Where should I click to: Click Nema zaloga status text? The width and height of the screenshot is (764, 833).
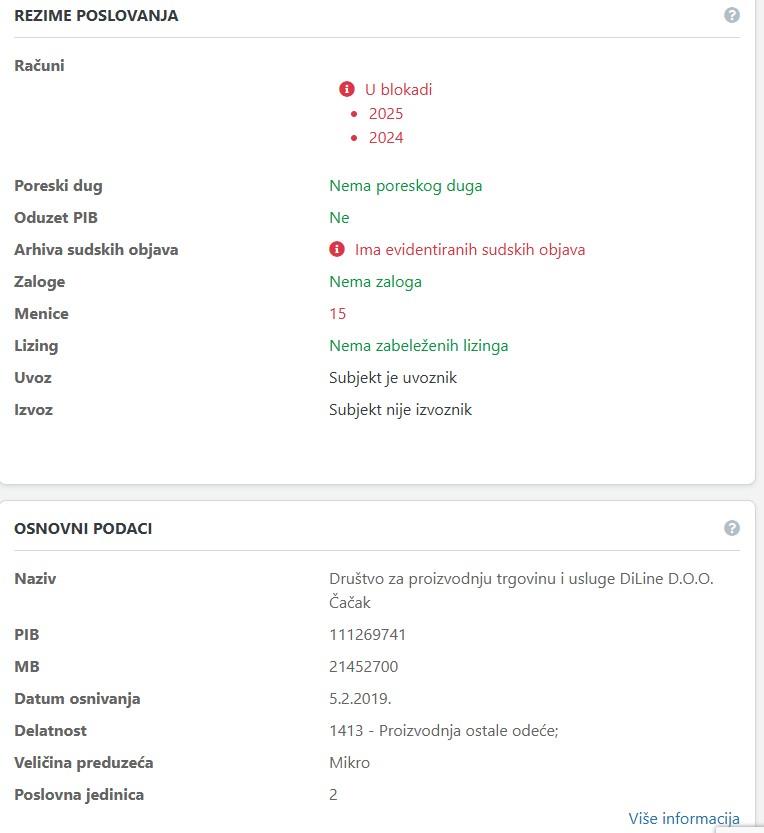coord(375,281)
